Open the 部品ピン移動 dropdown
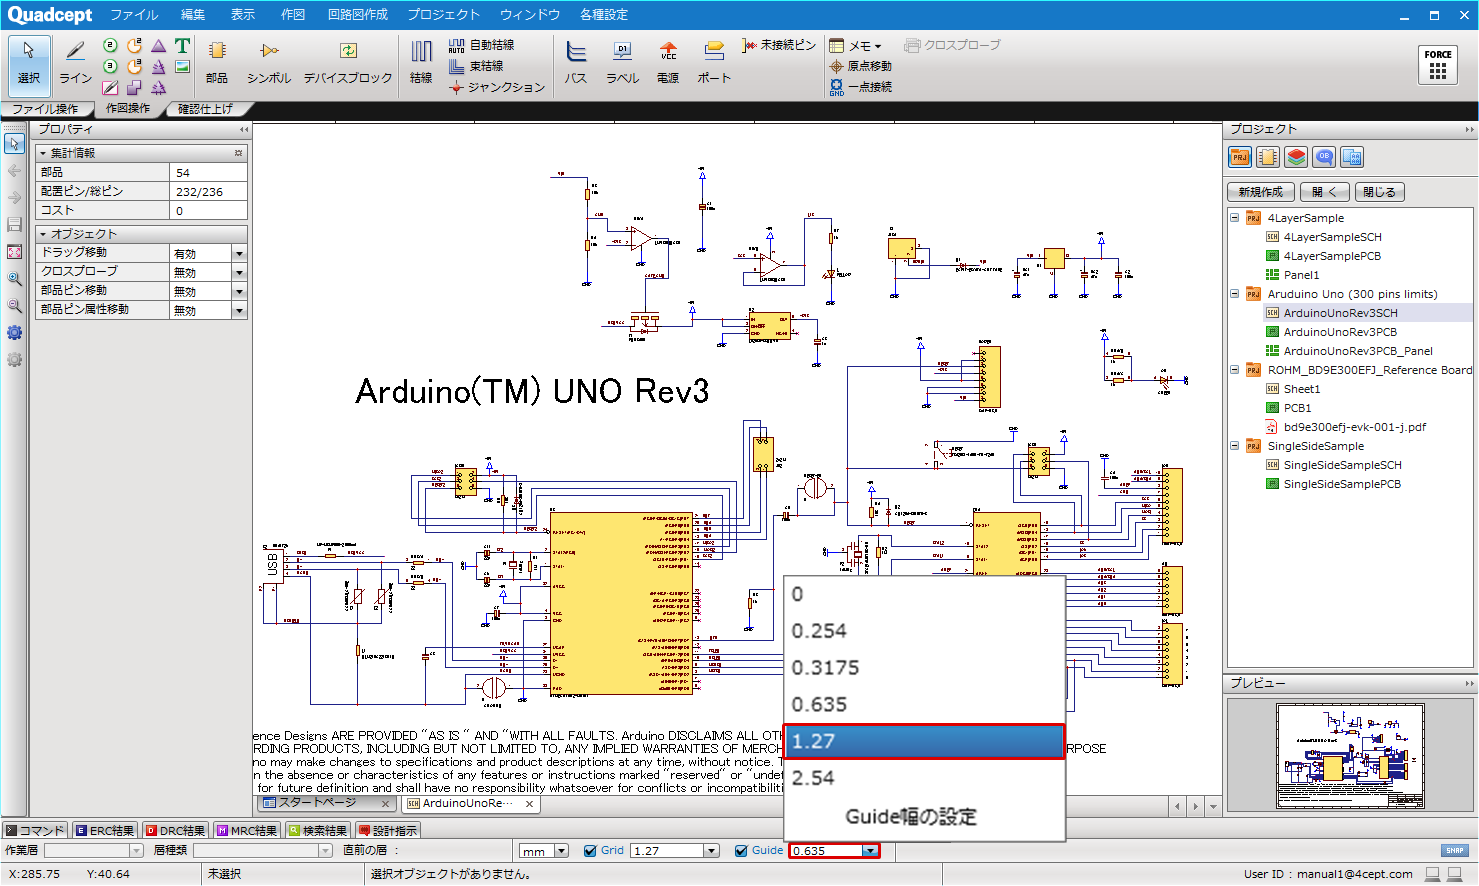Image resolution: width=1479 pixels, height=886 pixels. [239, 292]
